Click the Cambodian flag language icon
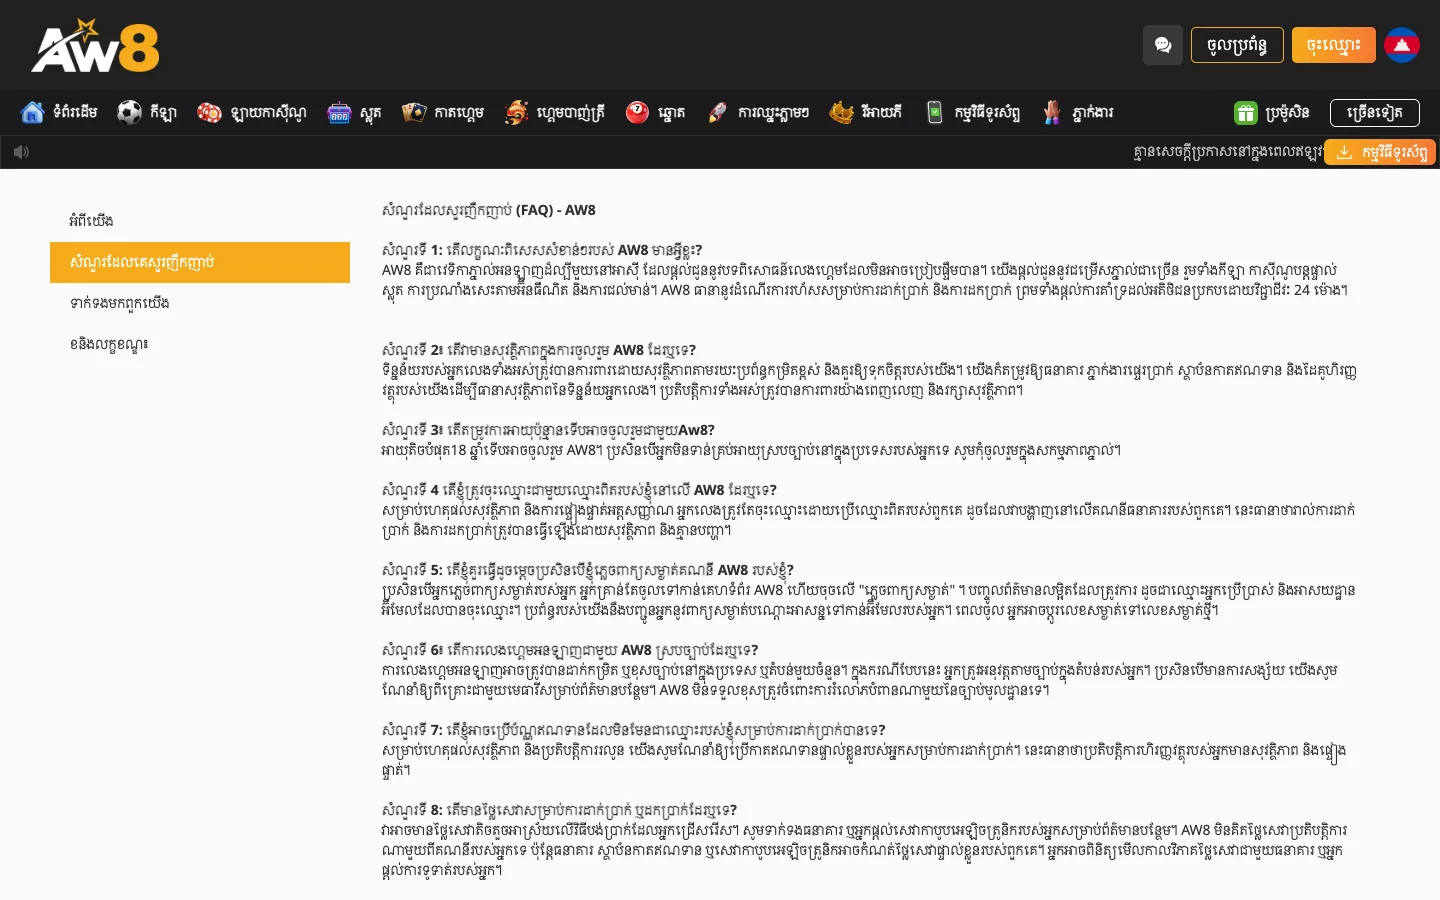 click(1402, 45)
